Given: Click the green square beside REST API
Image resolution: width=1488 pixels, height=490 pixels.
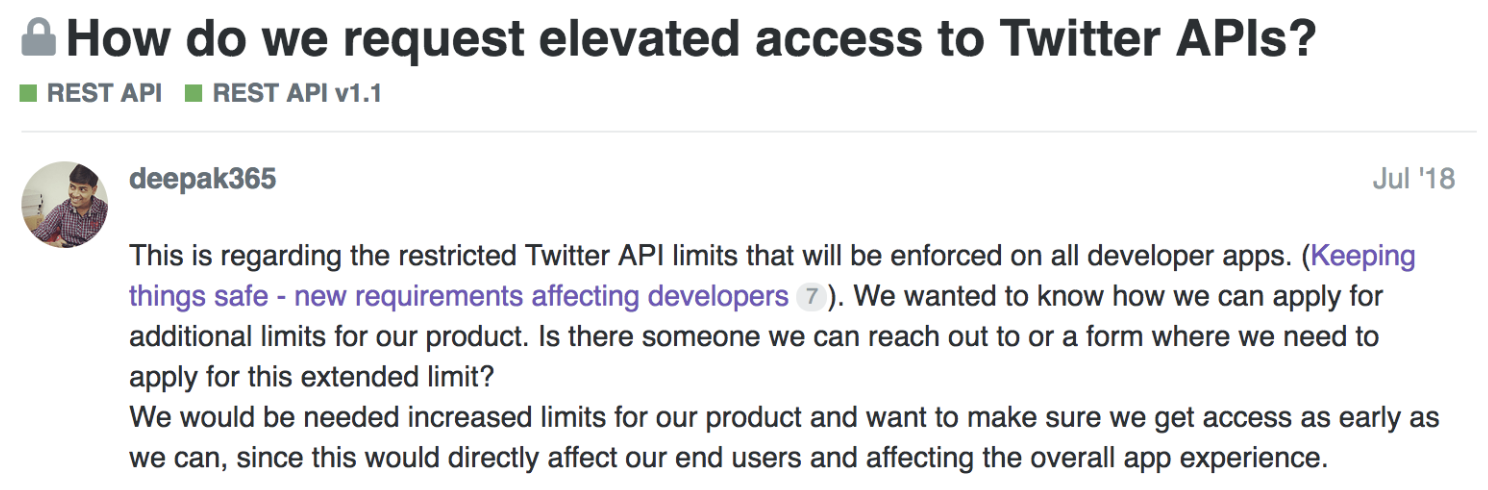Looking at the screenshot, I should coord(28,94).
